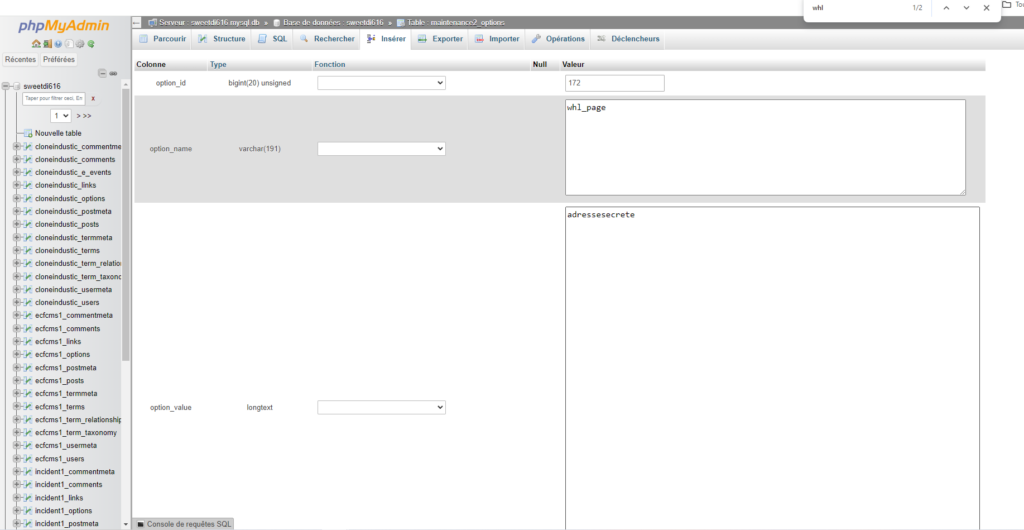Click Nouvelle table in the sidebar

coord(58,133)
